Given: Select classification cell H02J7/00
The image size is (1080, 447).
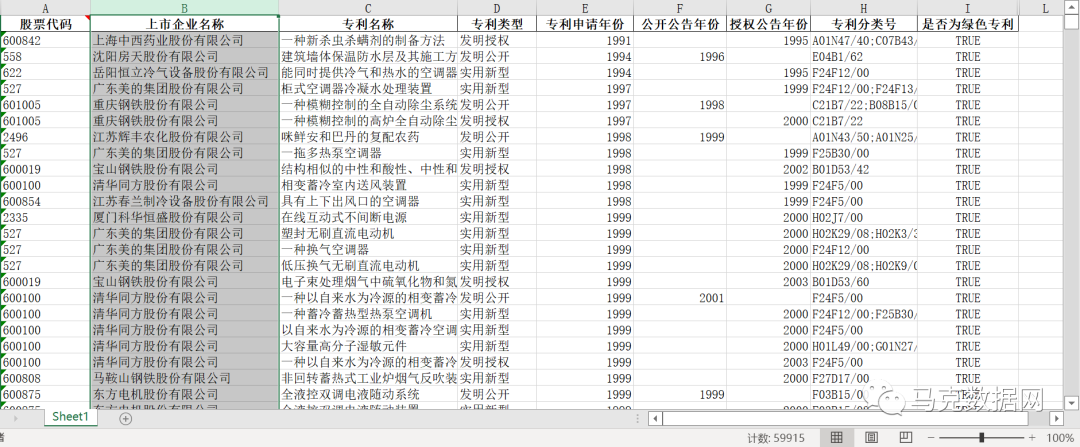Looking at the screenshot, I should tap(864, 217).
